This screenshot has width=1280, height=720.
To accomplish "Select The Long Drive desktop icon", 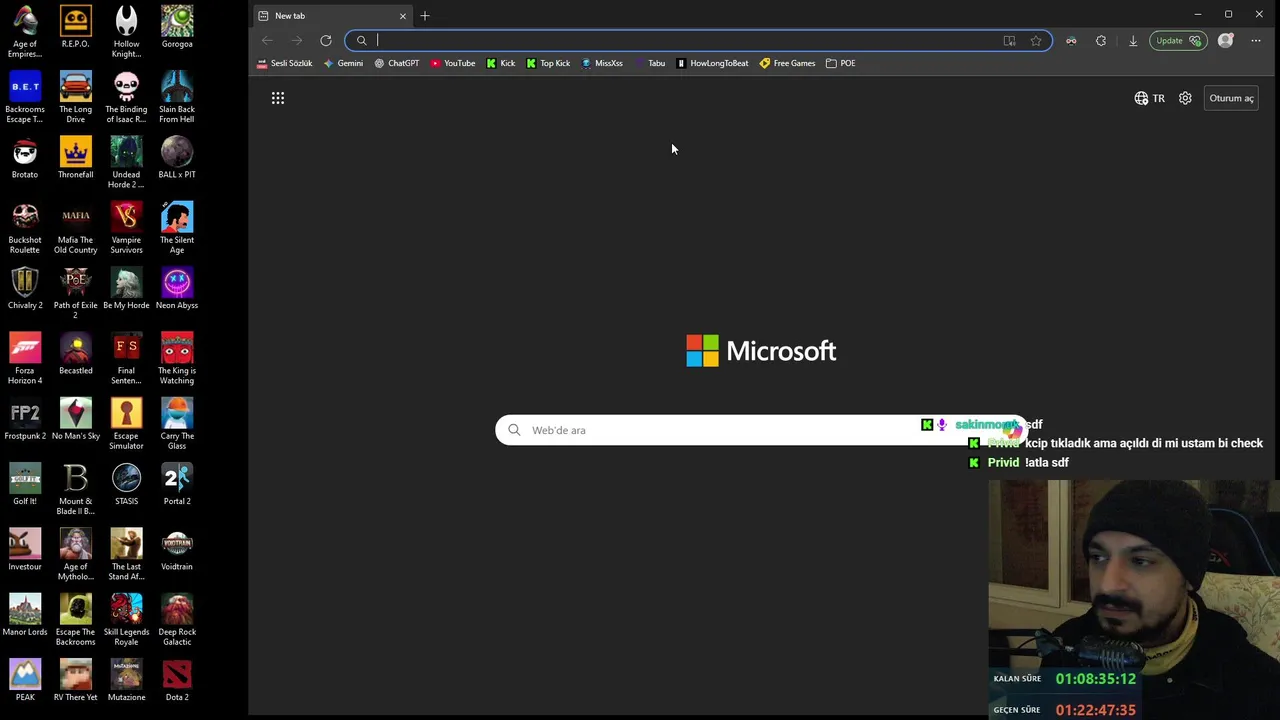I will 75,97.
